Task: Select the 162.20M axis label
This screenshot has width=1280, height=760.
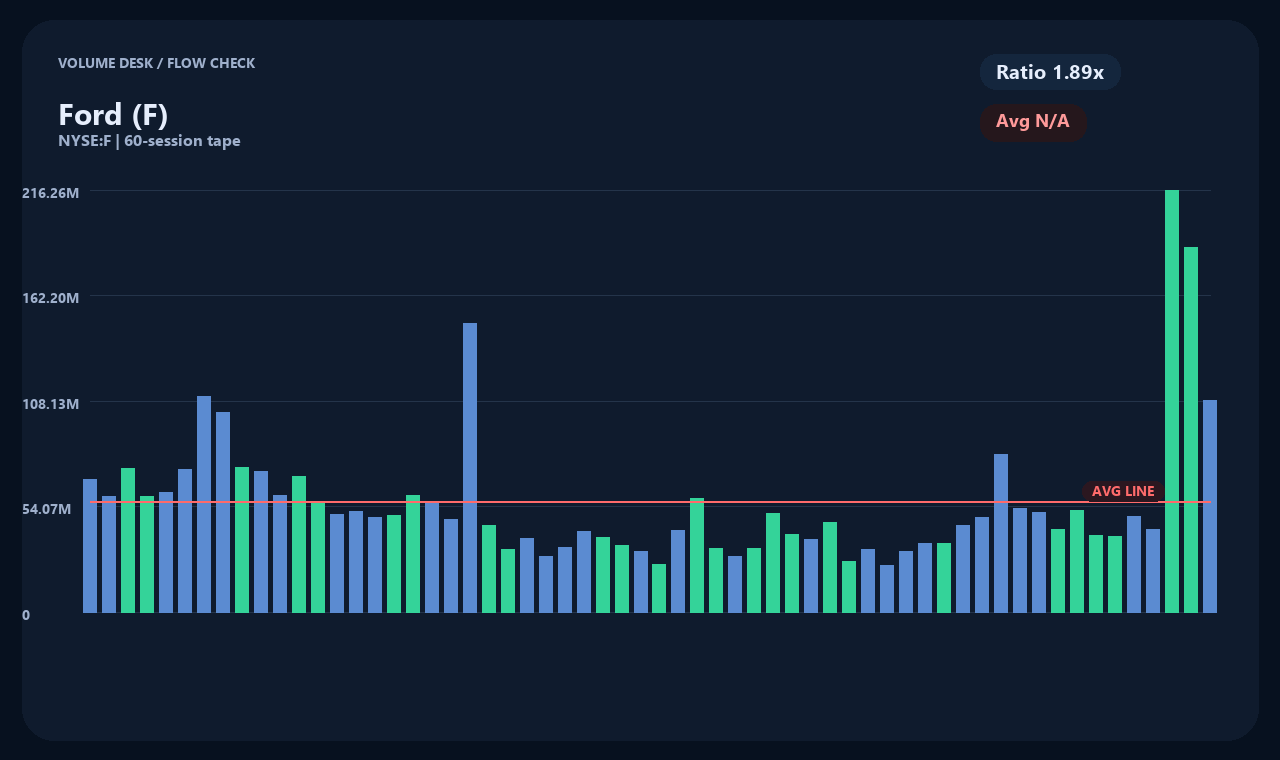Action: coord(50,298)
